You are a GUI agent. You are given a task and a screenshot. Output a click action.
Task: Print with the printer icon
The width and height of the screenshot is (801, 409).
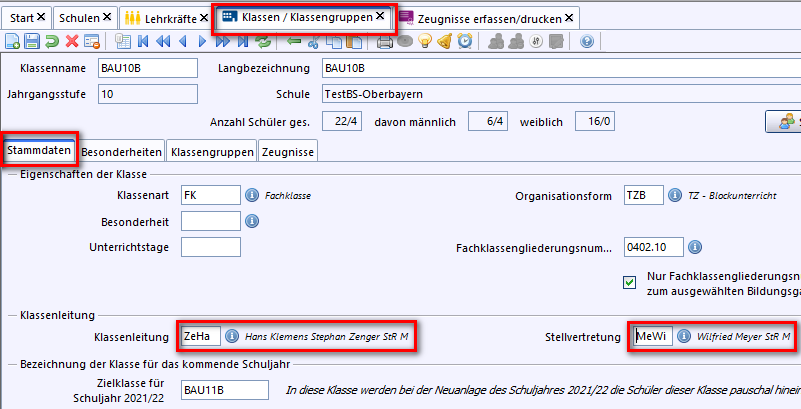tap(385, 41)
